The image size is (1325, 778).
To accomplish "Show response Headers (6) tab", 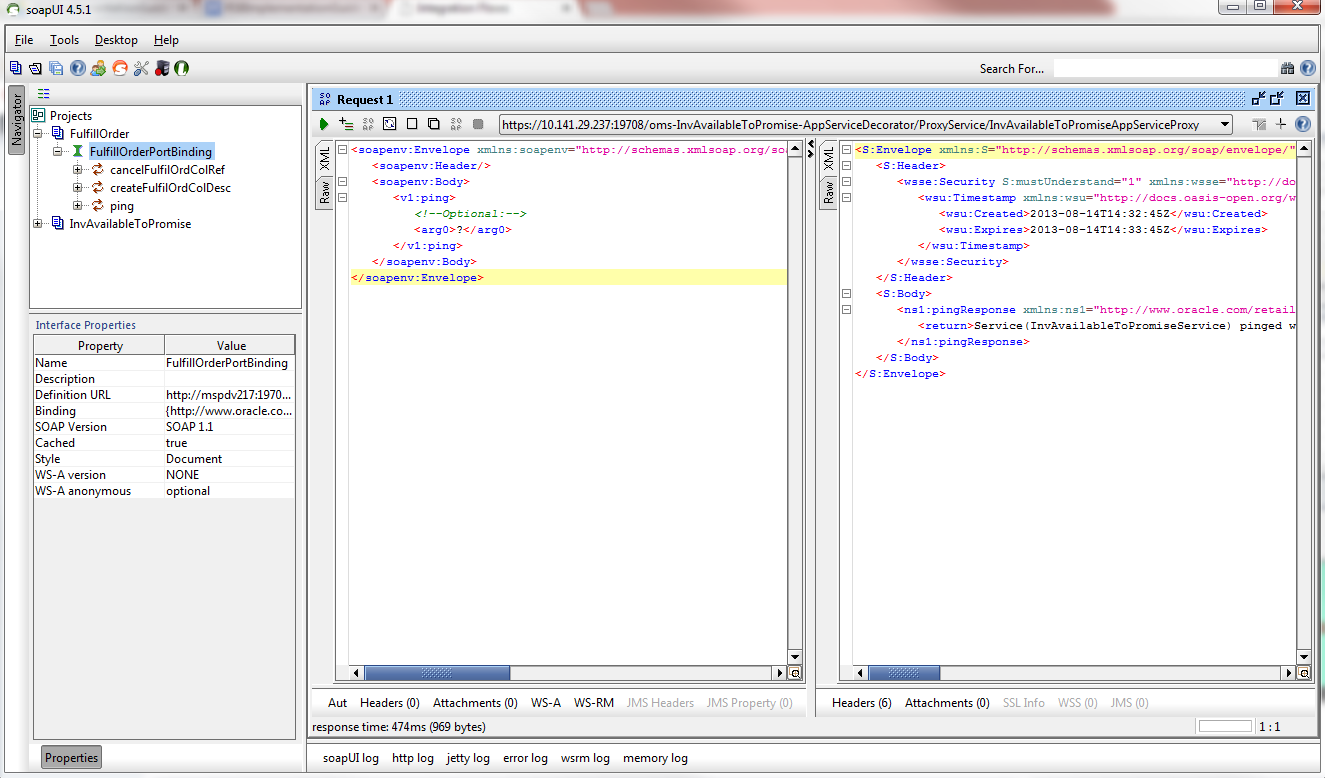I will 861,703.
